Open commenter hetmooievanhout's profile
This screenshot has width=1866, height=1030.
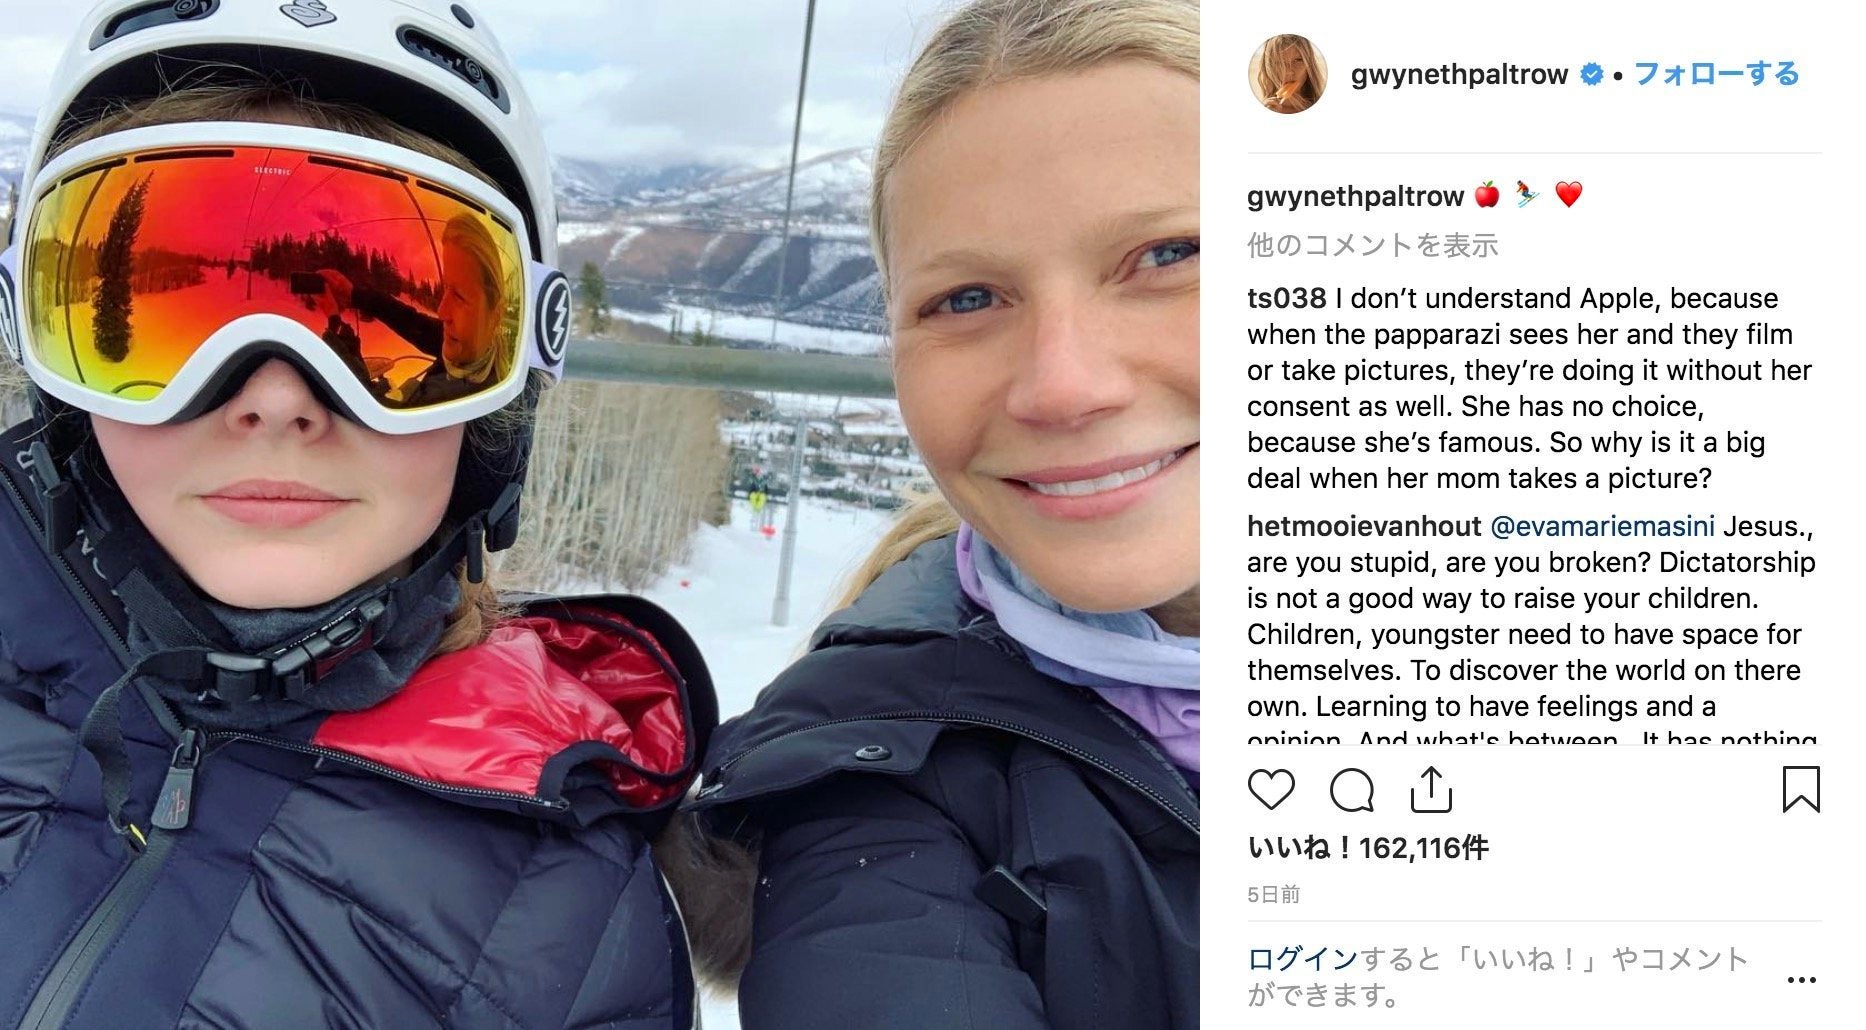[x=1364, y=526]
